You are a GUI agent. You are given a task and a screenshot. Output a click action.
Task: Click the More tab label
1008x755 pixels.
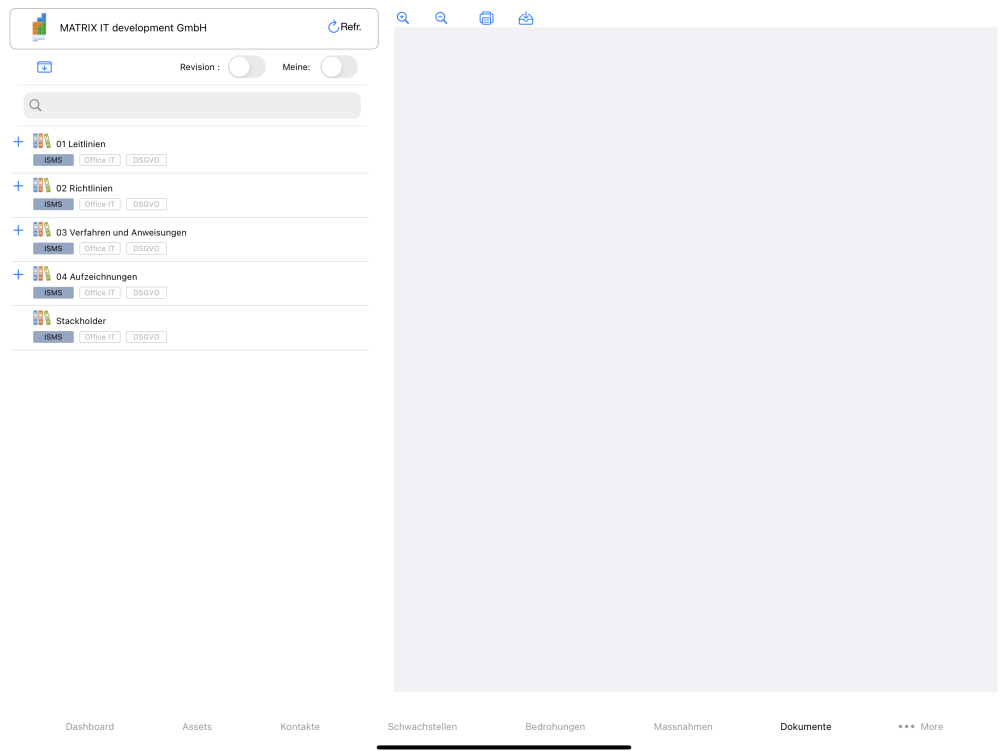click(932, 726)
